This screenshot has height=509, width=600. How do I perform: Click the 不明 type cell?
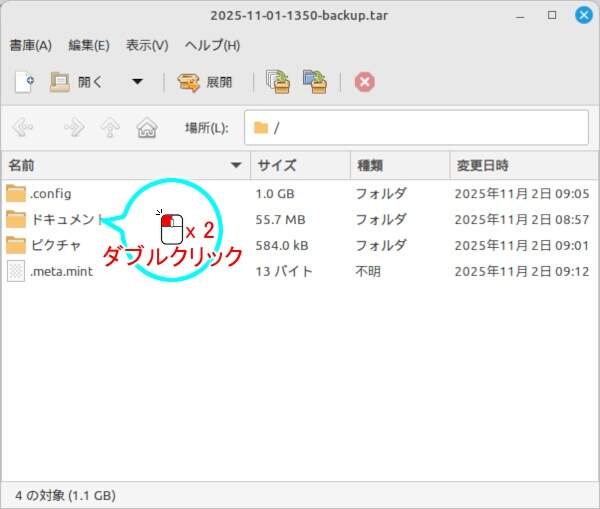coord(368,271)
